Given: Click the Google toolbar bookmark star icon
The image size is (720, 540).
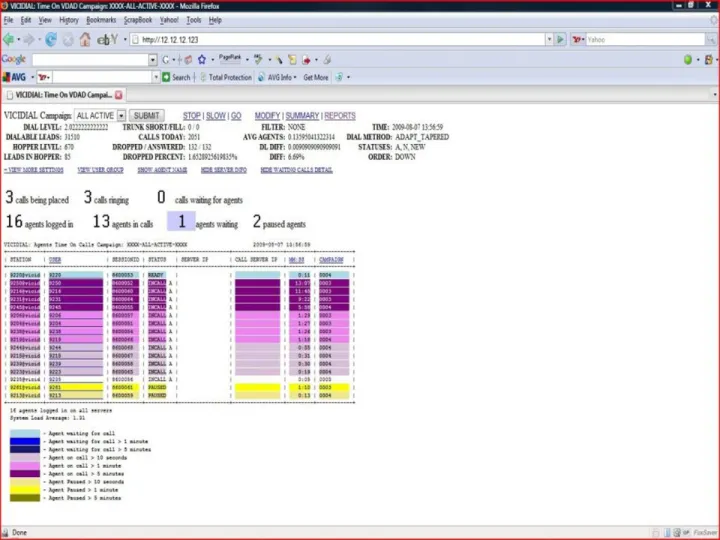Looking at the screenshot, I should pos(202,60).
